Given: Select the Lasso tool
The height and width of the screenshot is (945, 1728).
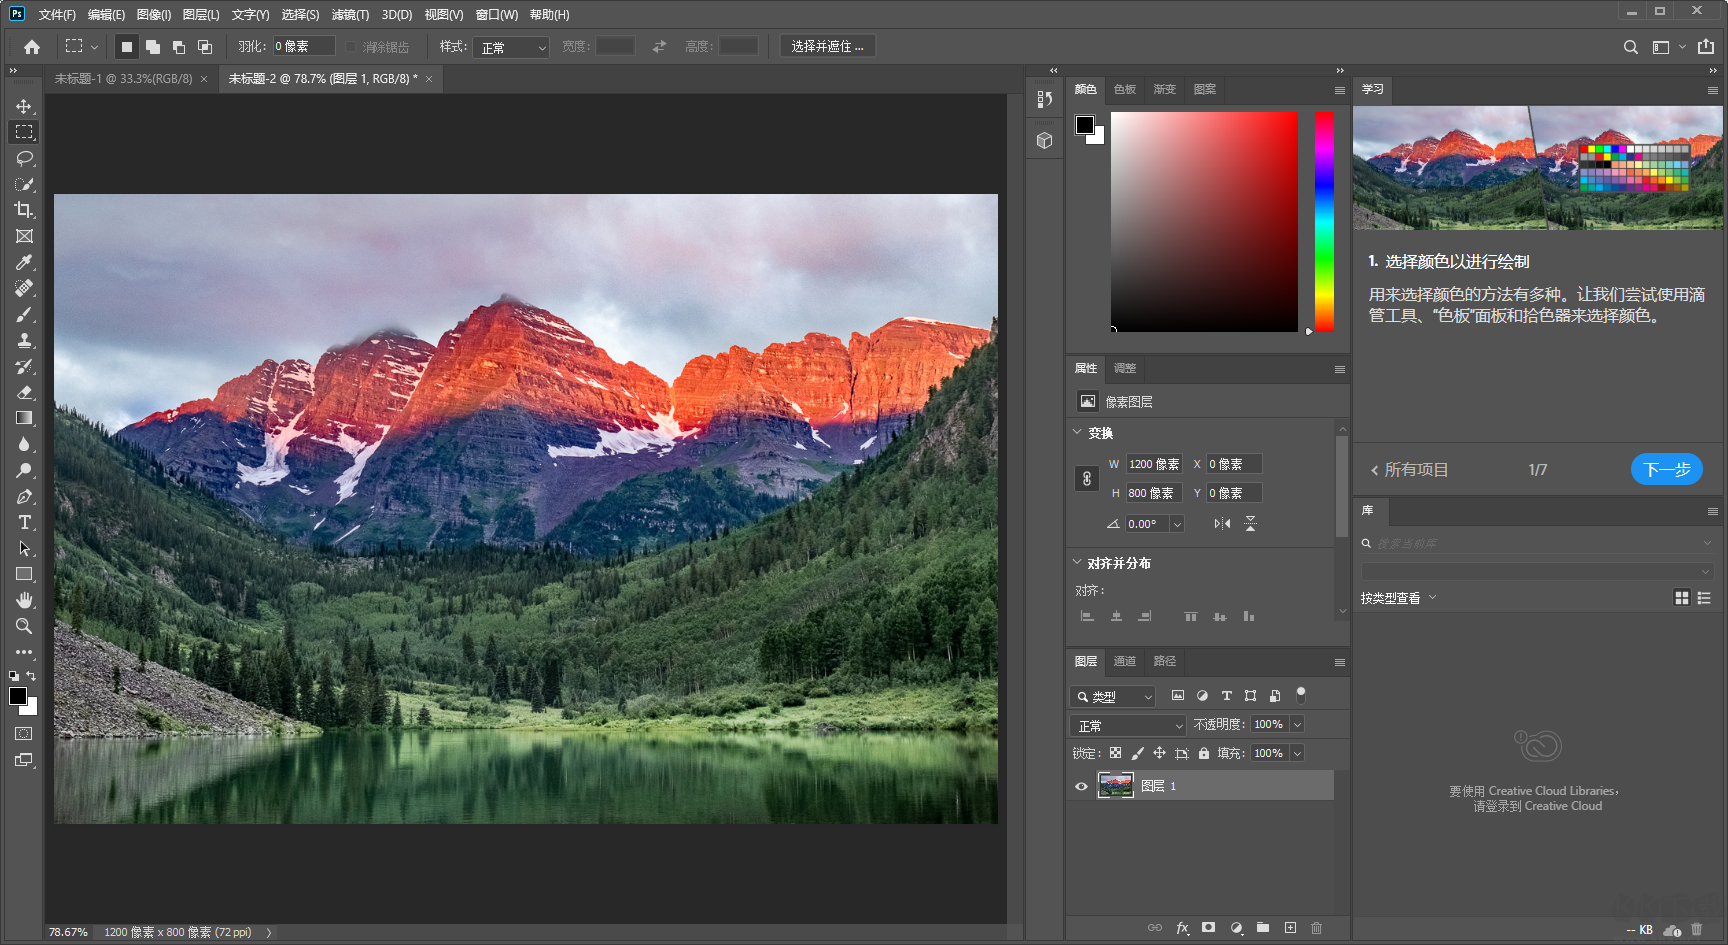Looking at the screenshot, I should tap(24, 158).
